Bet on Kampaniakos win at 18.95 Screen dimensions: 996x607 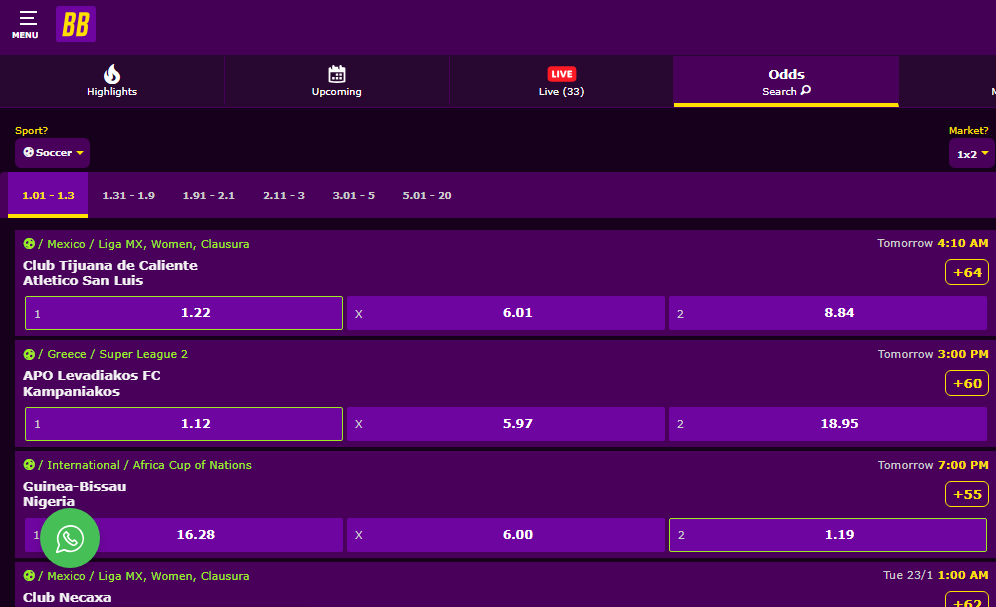pyautogui.click(x=828, y=424)
